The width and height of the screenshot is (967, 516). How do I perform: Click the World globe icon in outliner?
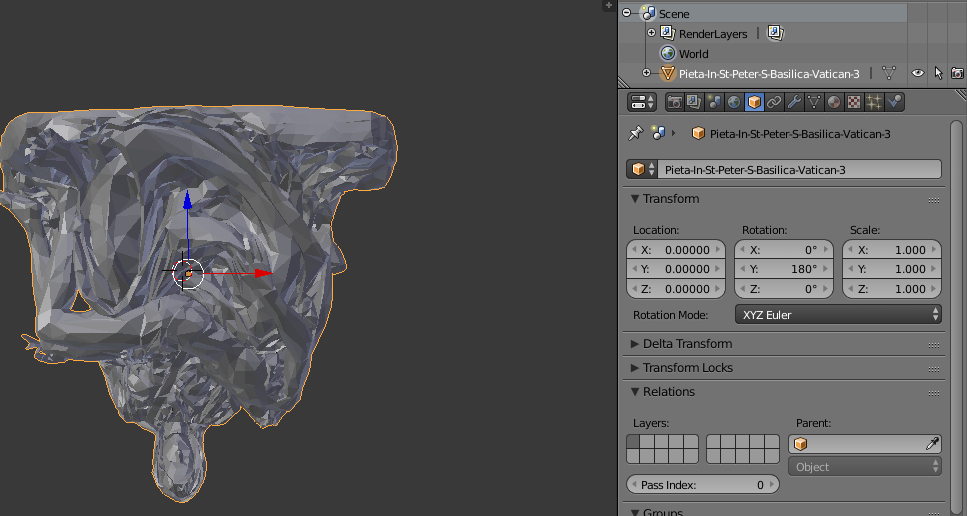coord(668,53)
